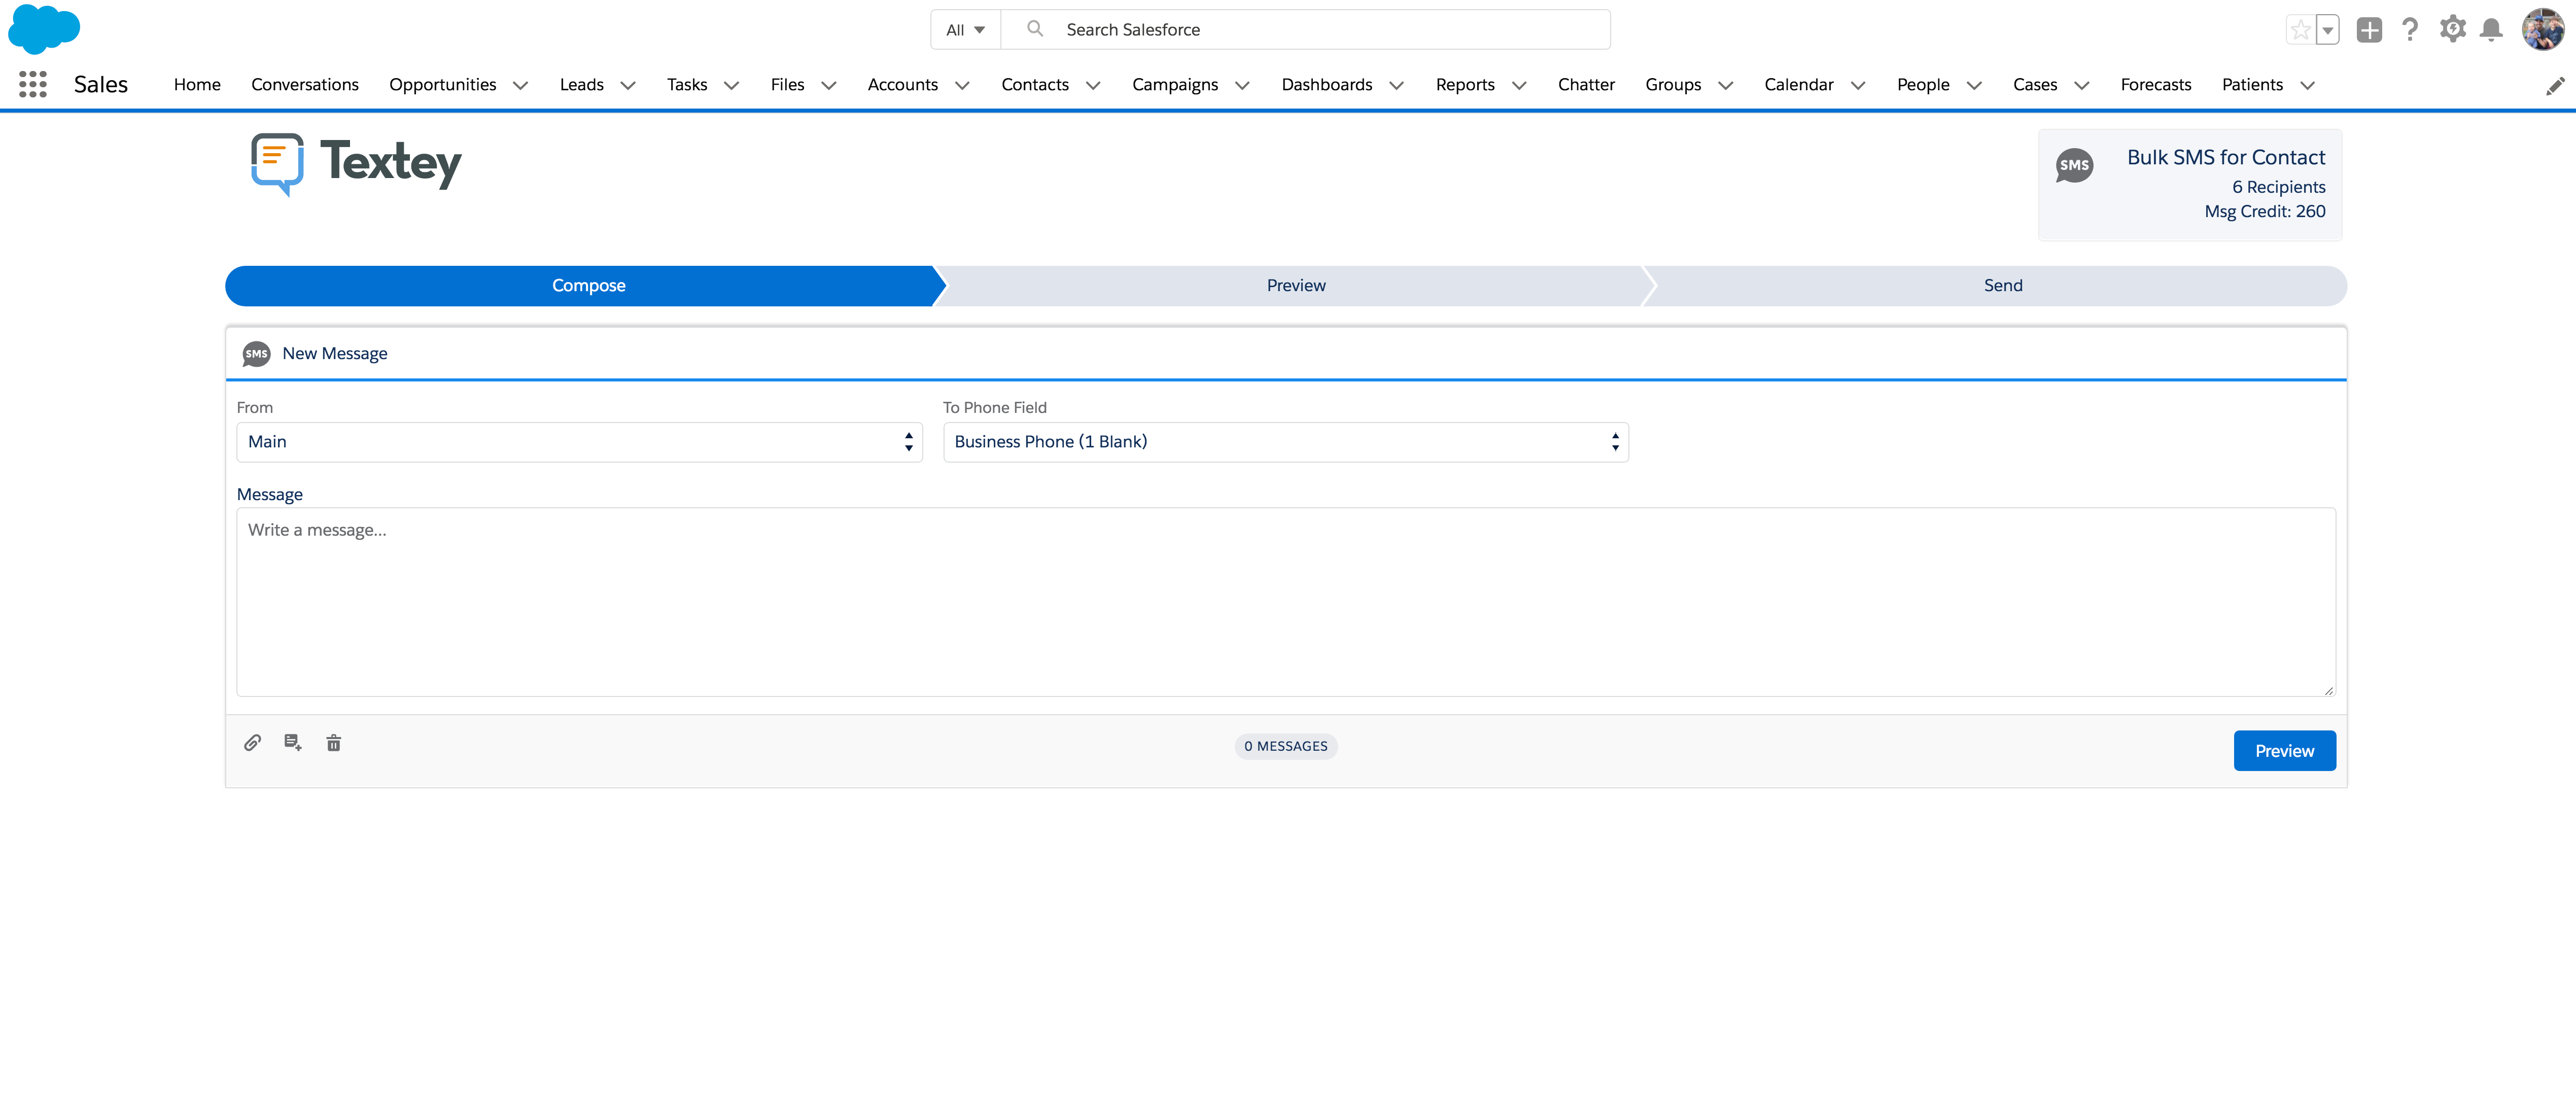Click the search magnifier icon
Viewport: 2576px width, 1119px height.
1035,29
